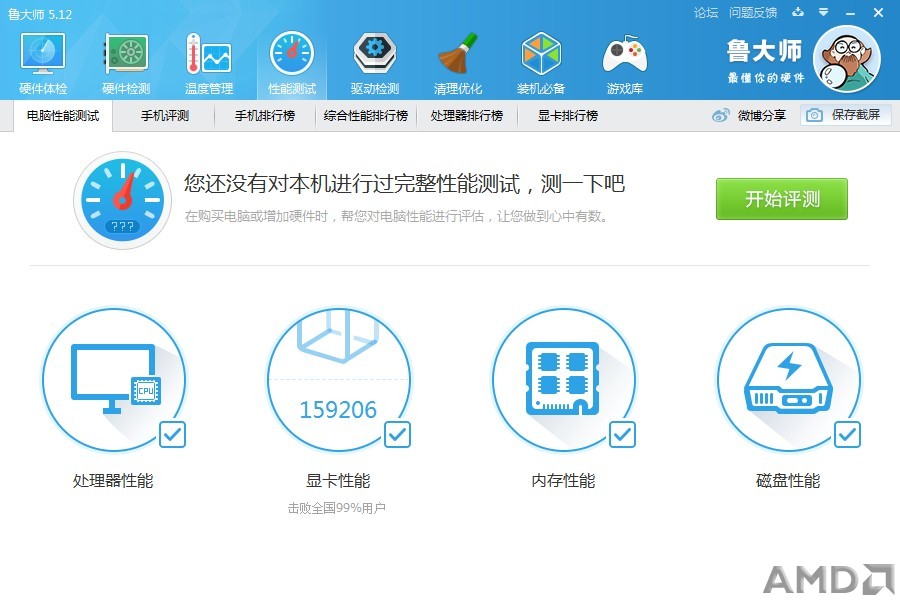This screenshot has width=900, height=600.
Task: Click the camera icon for 保存截屏
Action: coord(814,115)
